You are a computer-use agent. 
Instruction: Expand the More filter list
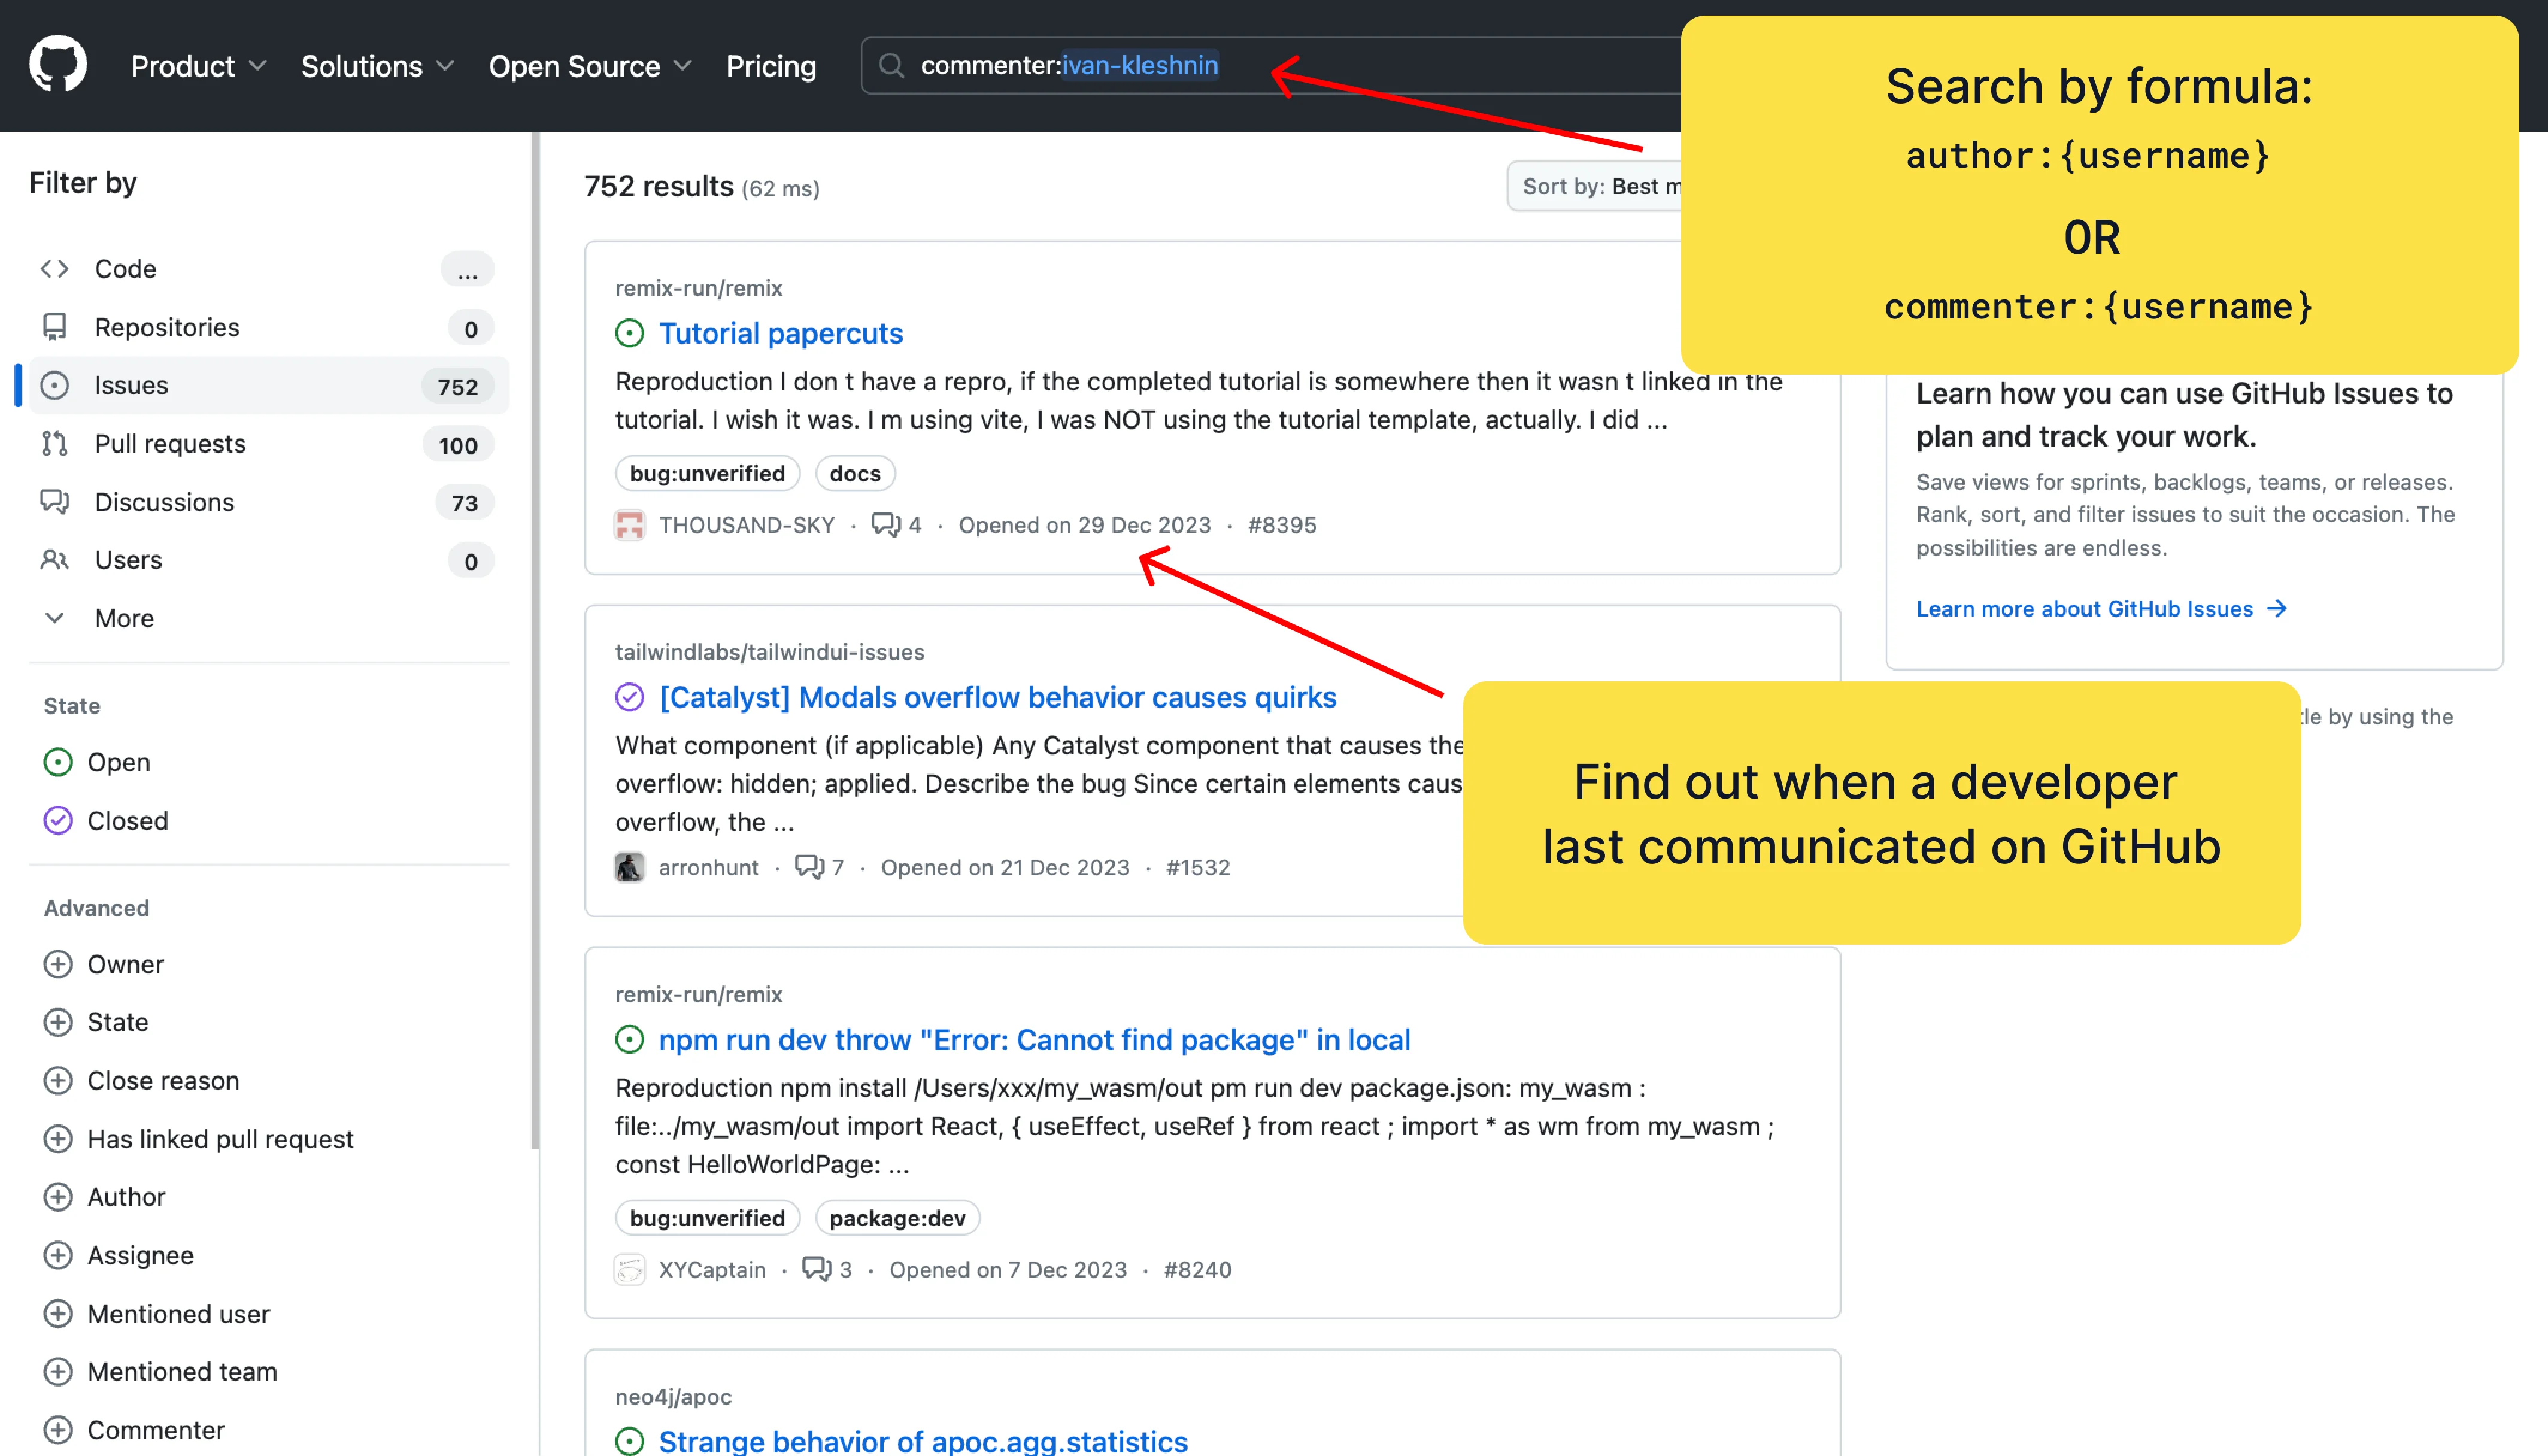(x=123, y=618)
